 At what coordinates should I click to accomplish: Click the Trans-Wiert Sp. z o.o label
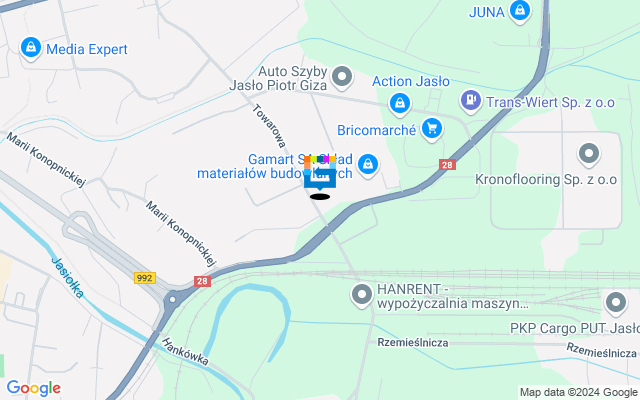[550, 102]
